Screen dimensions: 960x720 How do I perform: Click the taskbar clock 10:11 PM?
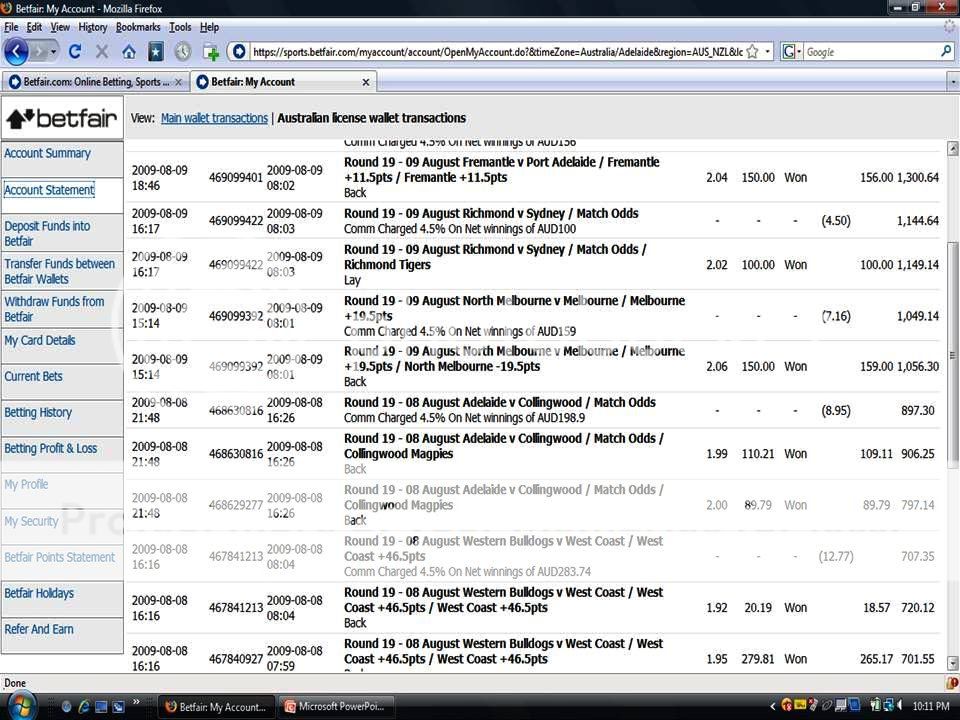pos(931,707)
